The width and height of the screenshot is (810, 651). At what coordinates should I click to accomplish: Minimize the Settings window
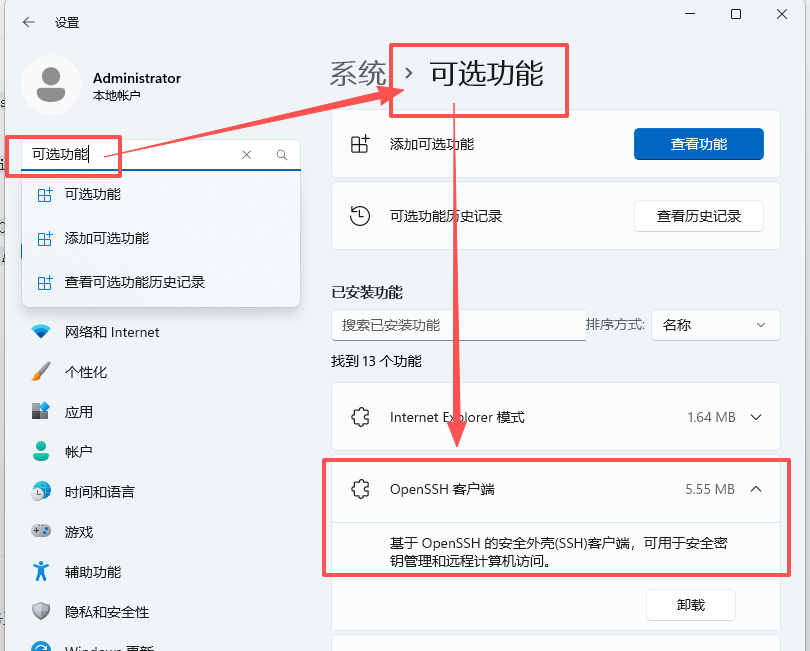(690, 14)
